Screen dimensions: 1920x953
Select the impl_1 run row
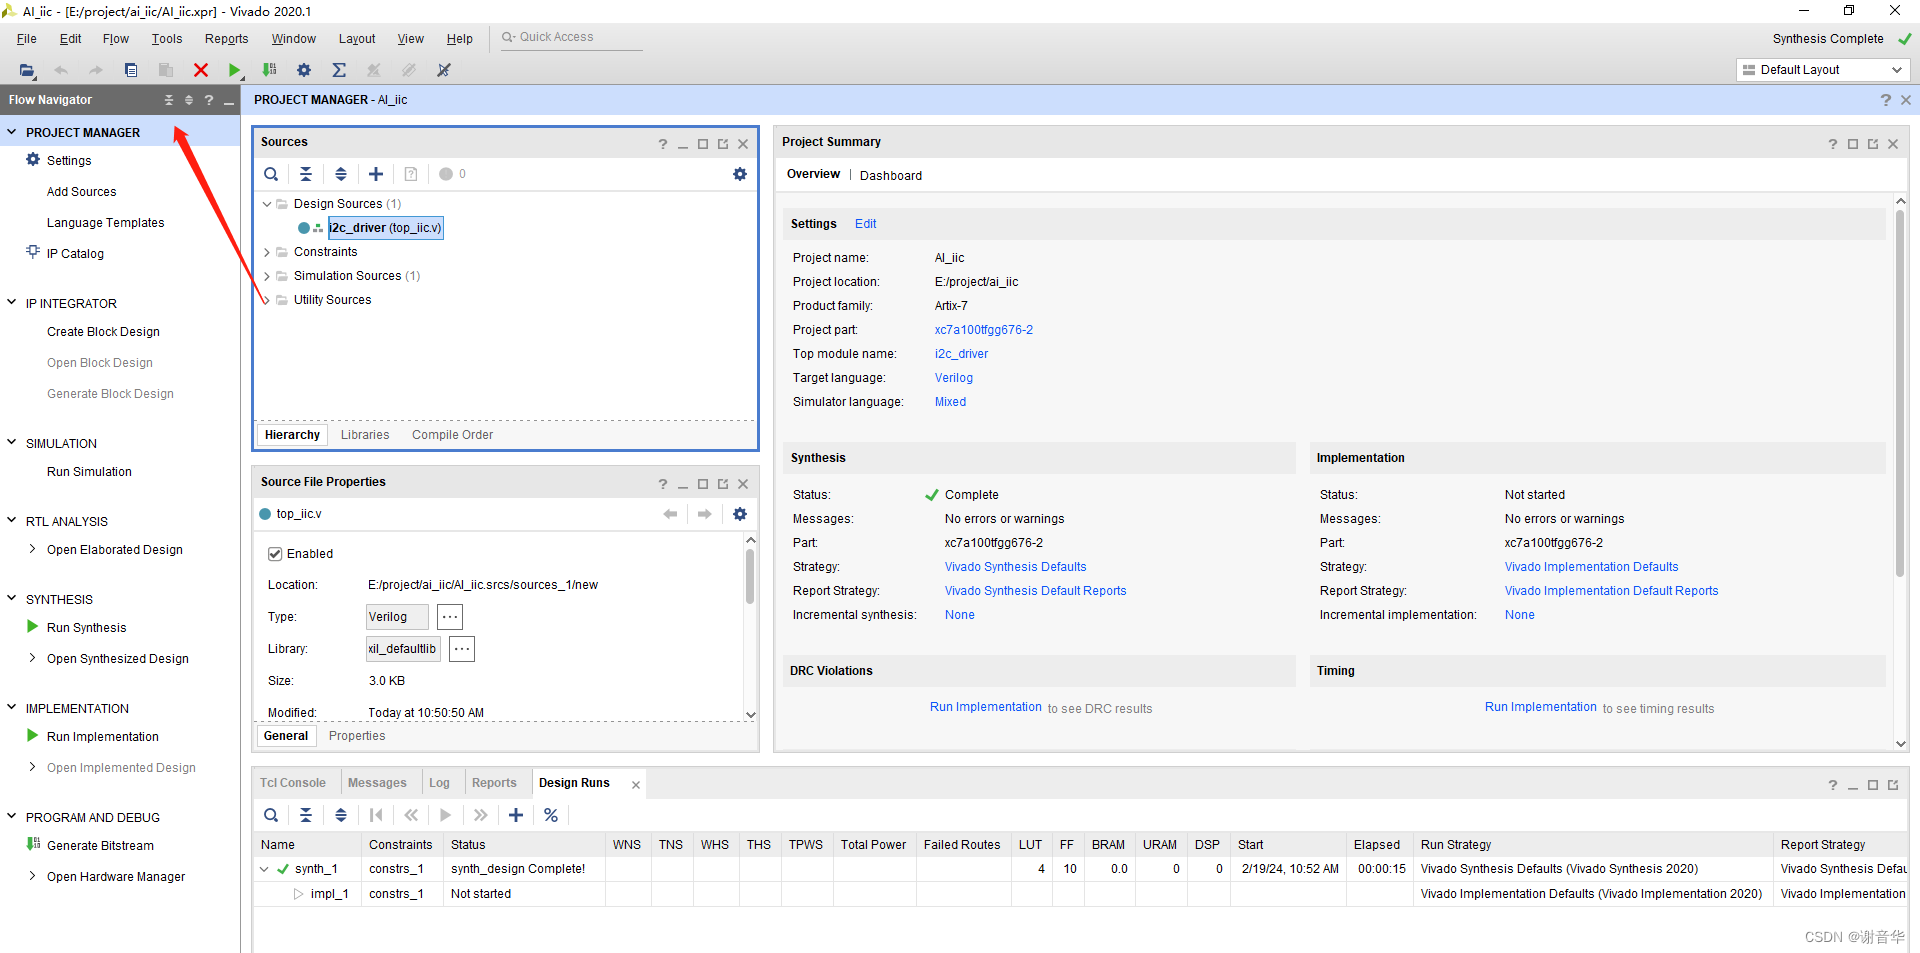pos(1080,894)
